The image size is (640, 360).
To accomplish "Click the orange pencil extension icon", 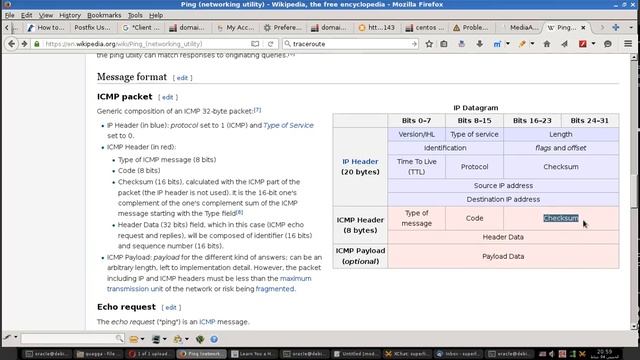I will (522, 44).
